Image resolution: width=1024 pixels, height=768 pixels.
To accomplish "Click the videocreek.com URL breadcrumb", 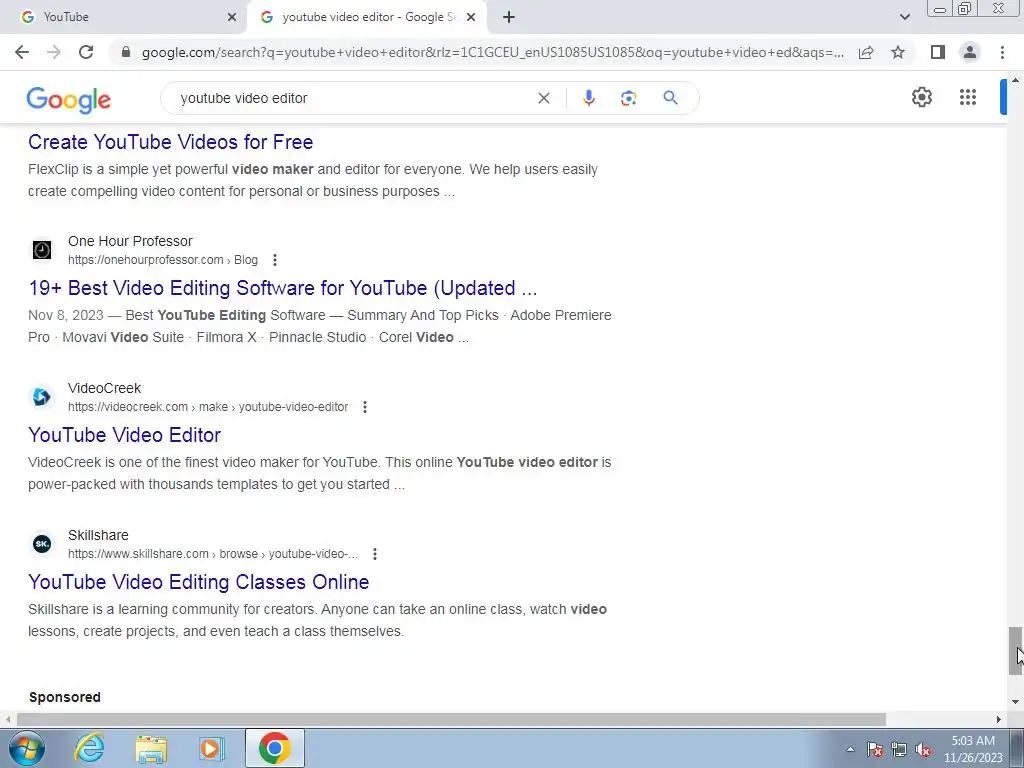I will pos(208,407).
